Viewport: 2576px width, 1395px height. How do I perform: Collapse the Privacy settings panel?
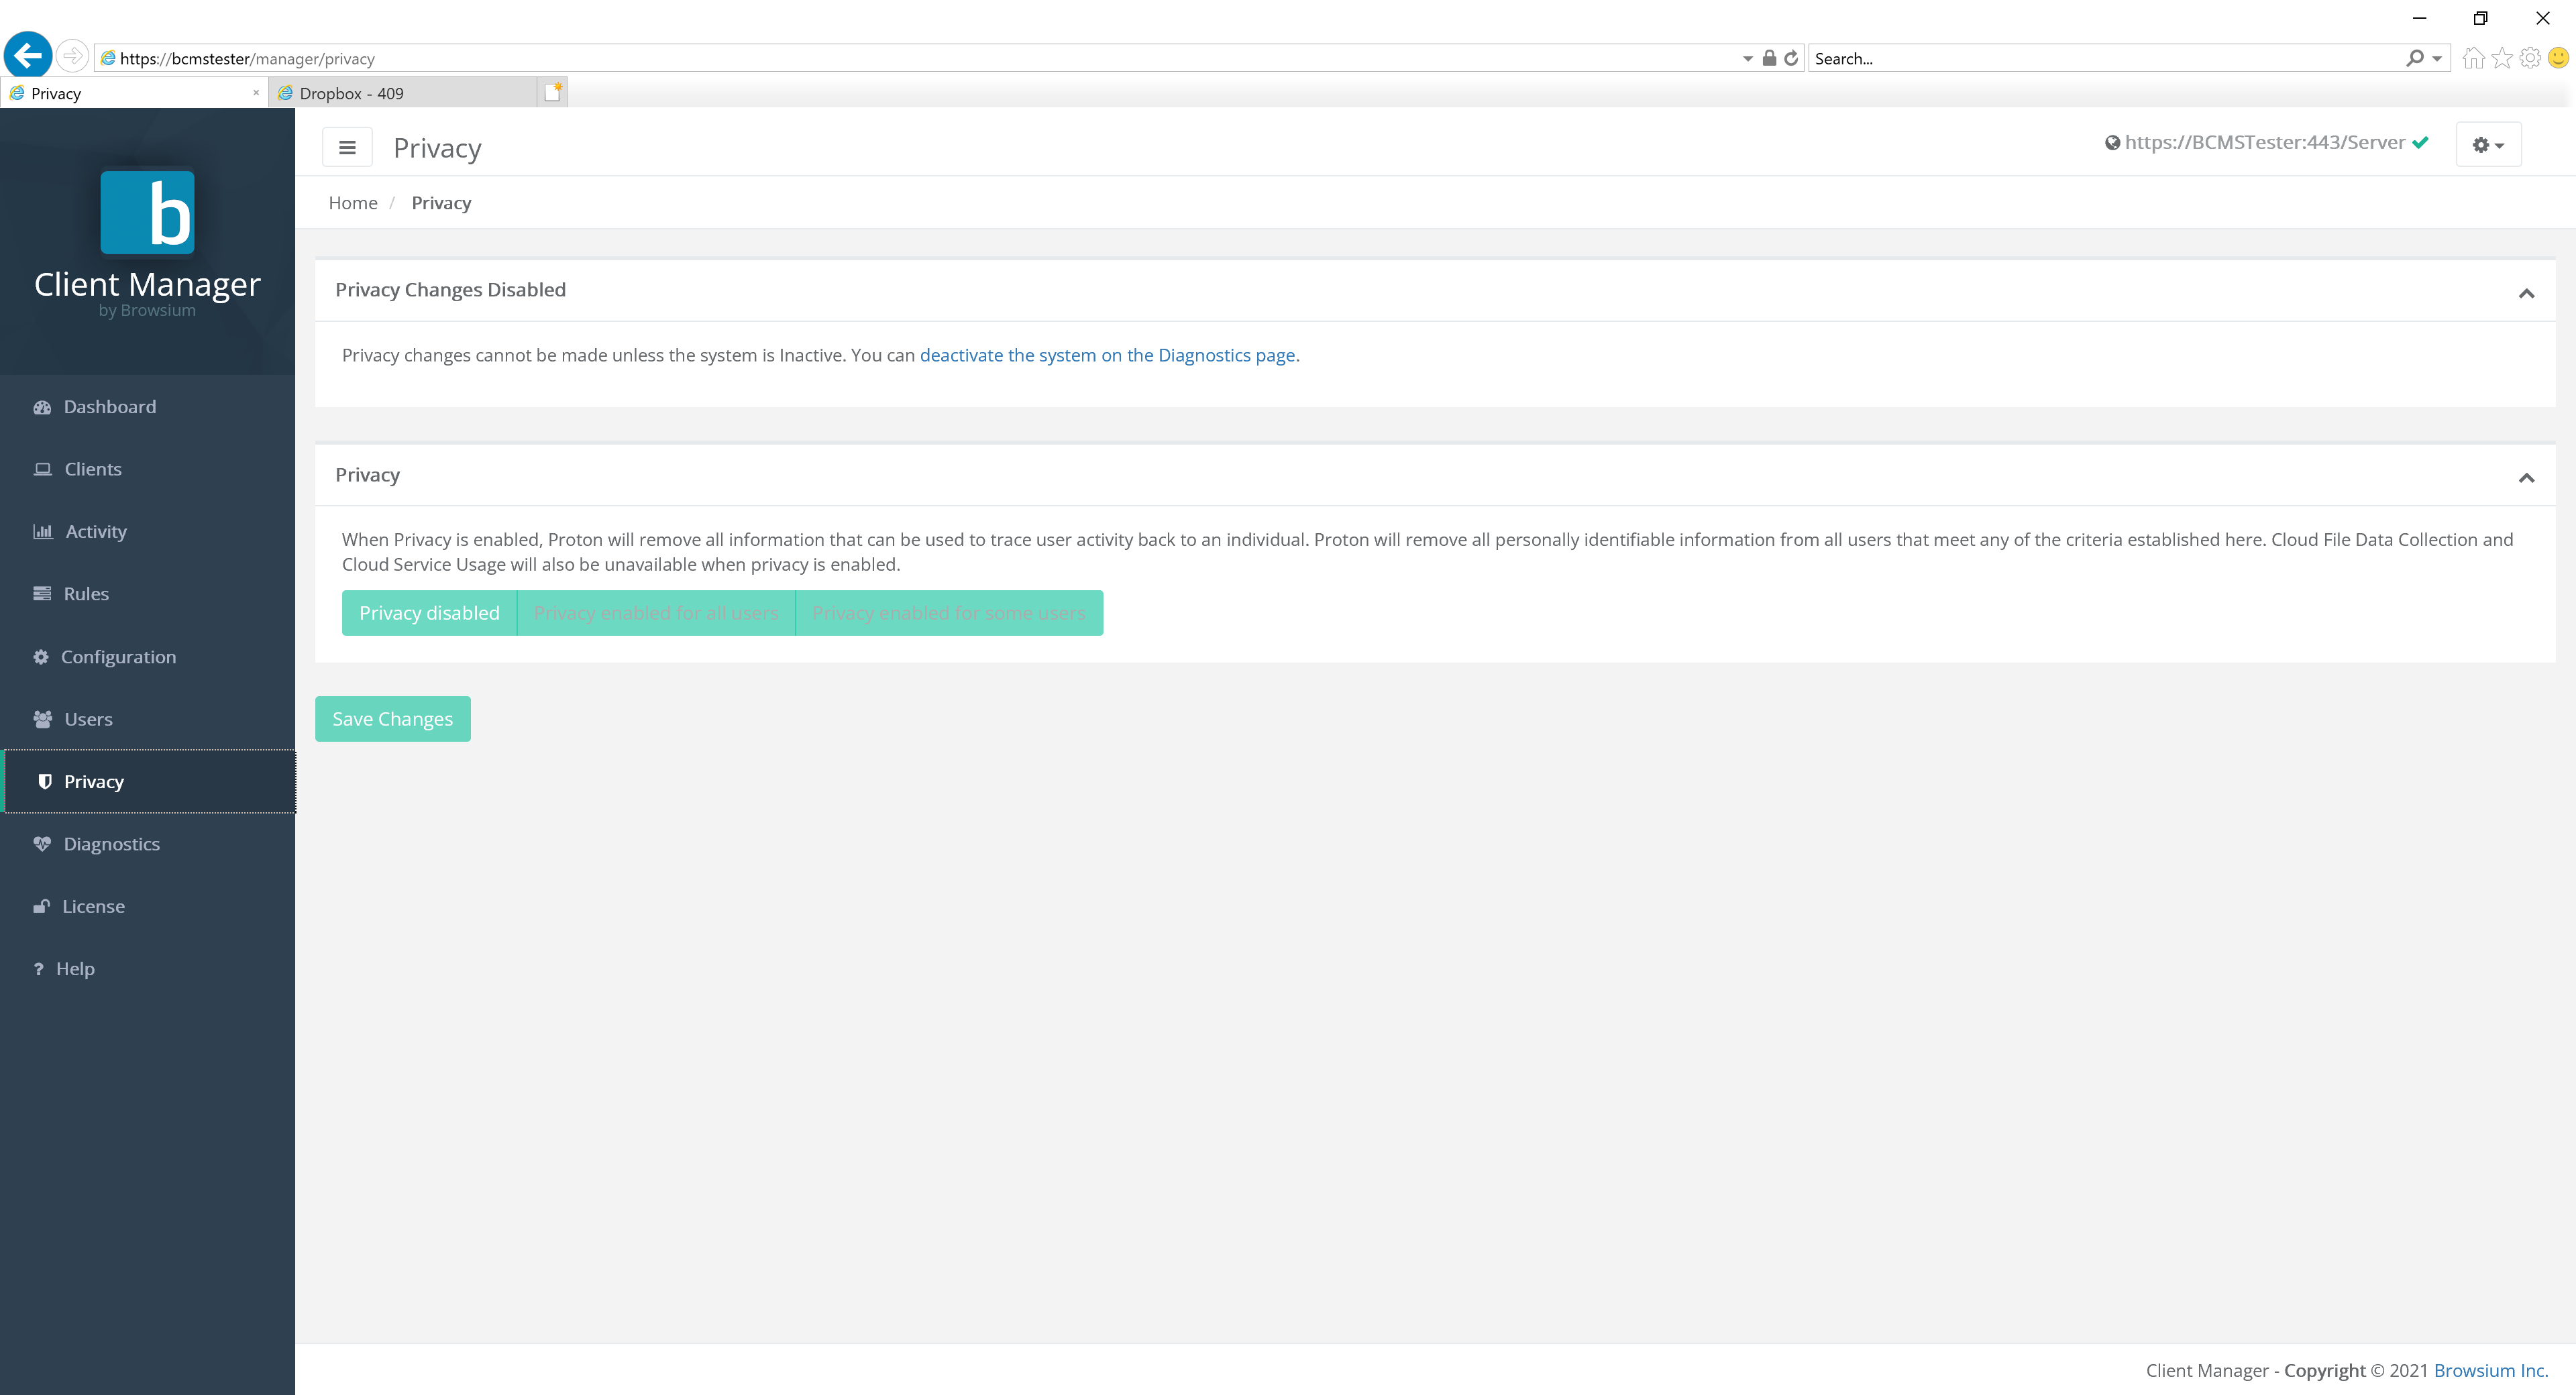pos(2528,477)
